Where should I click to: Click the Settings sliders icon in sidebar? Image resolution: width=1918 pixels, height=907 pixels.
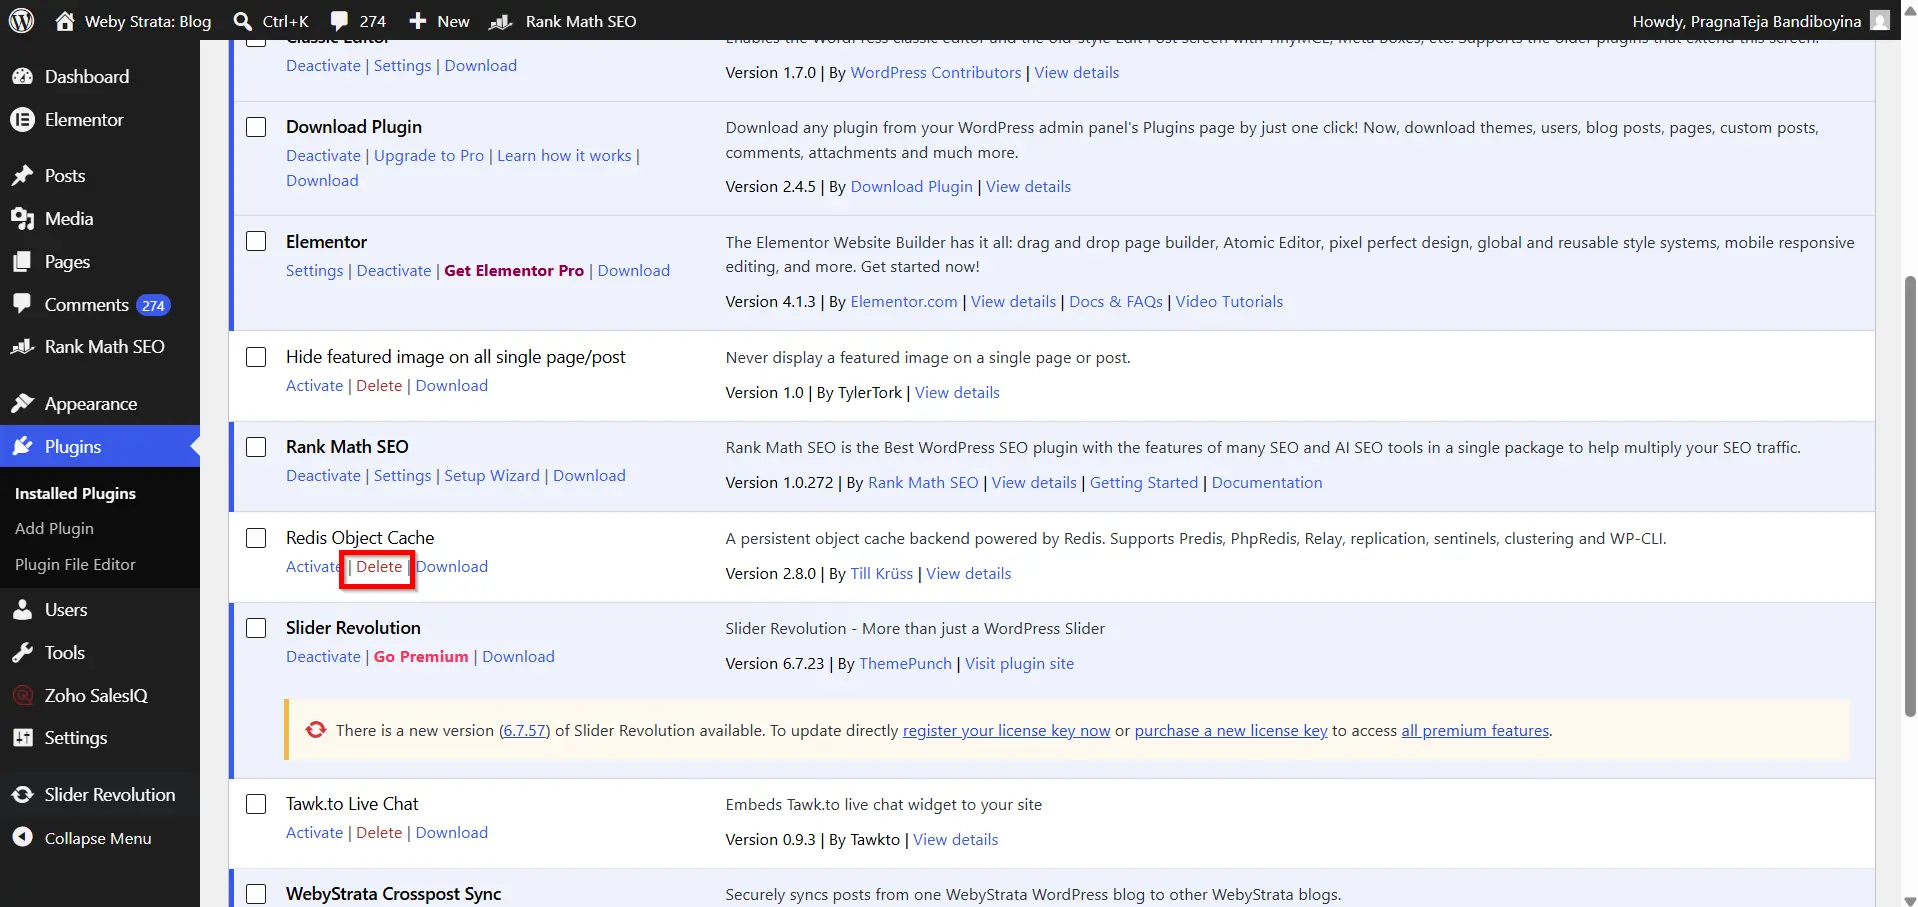pyautogui.click(x=22, y=738)
